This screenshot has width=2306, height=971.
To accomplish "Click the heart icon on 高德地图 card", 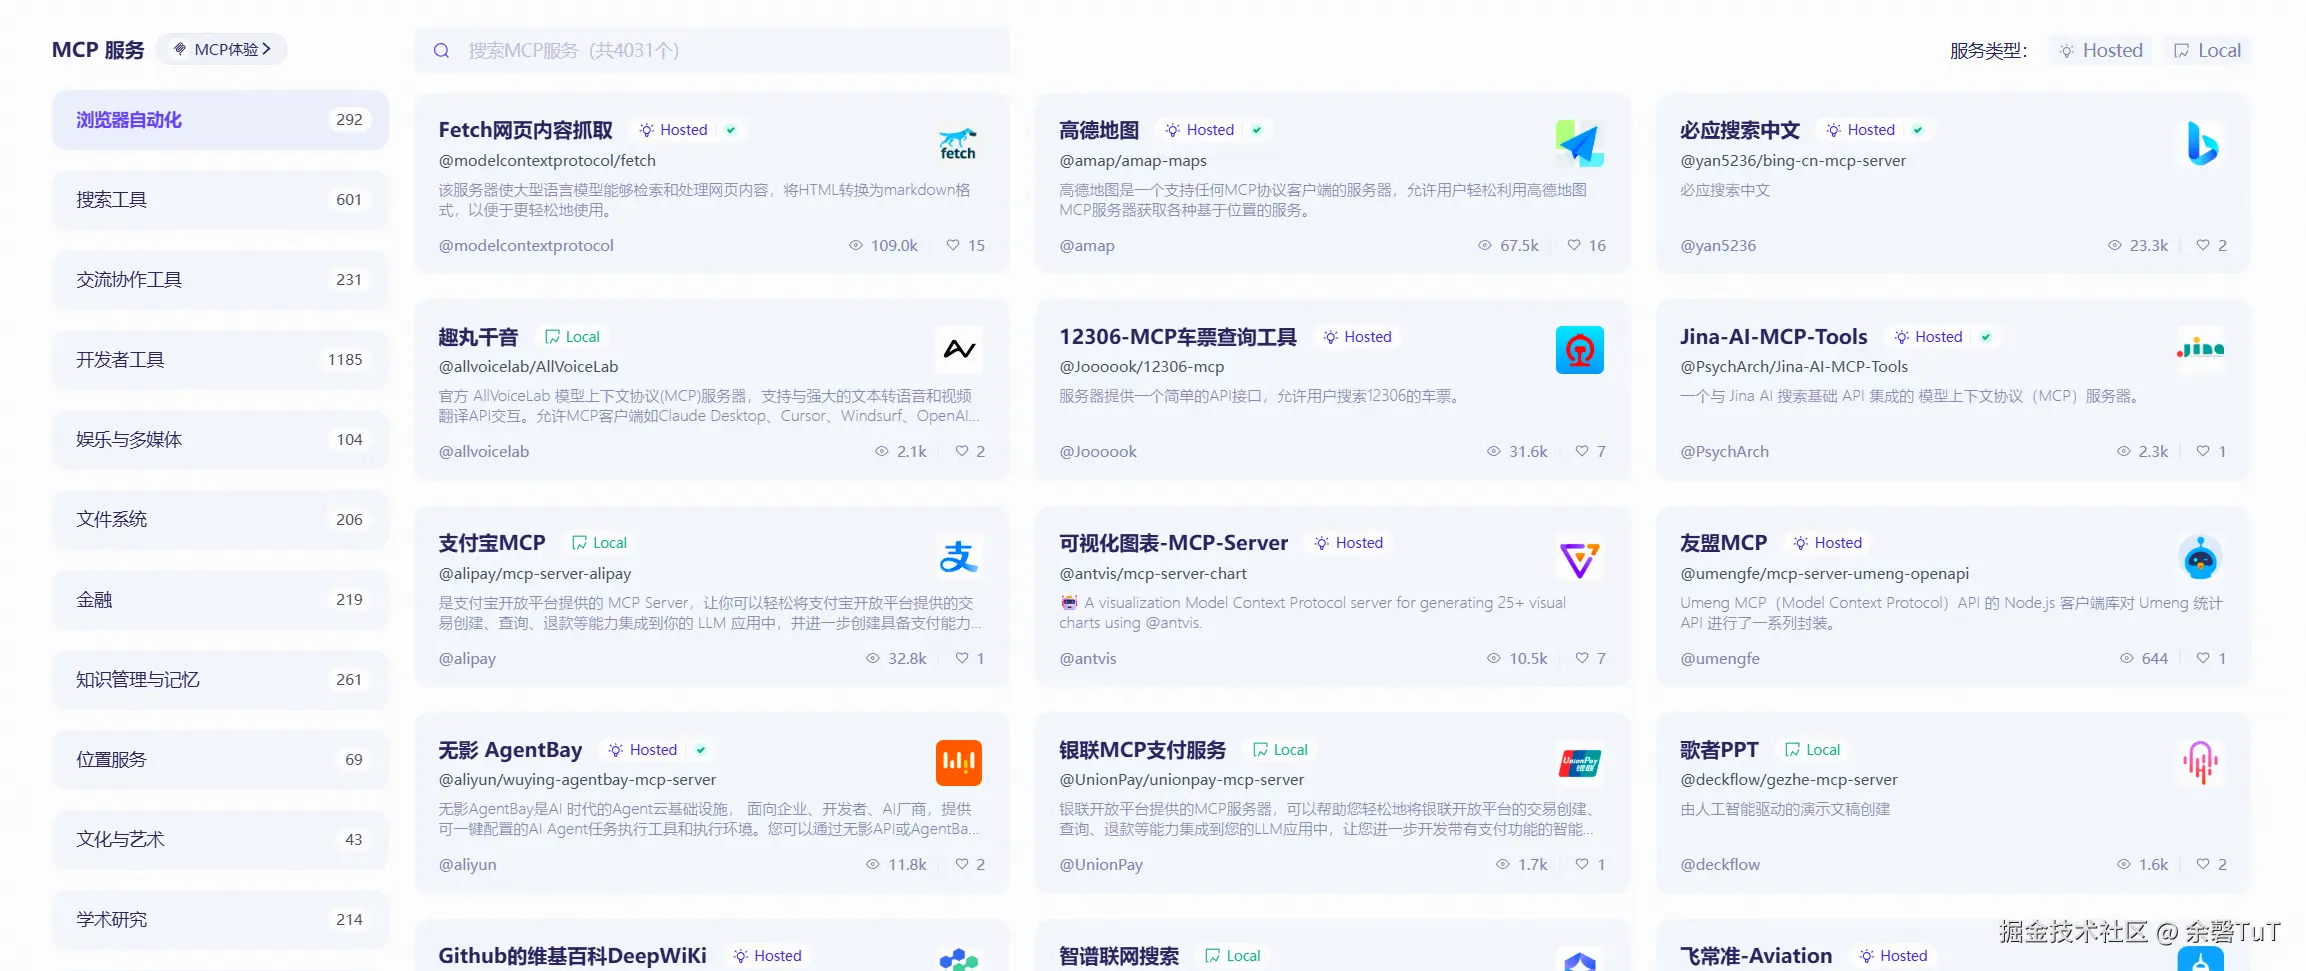I will point(1574,245).
